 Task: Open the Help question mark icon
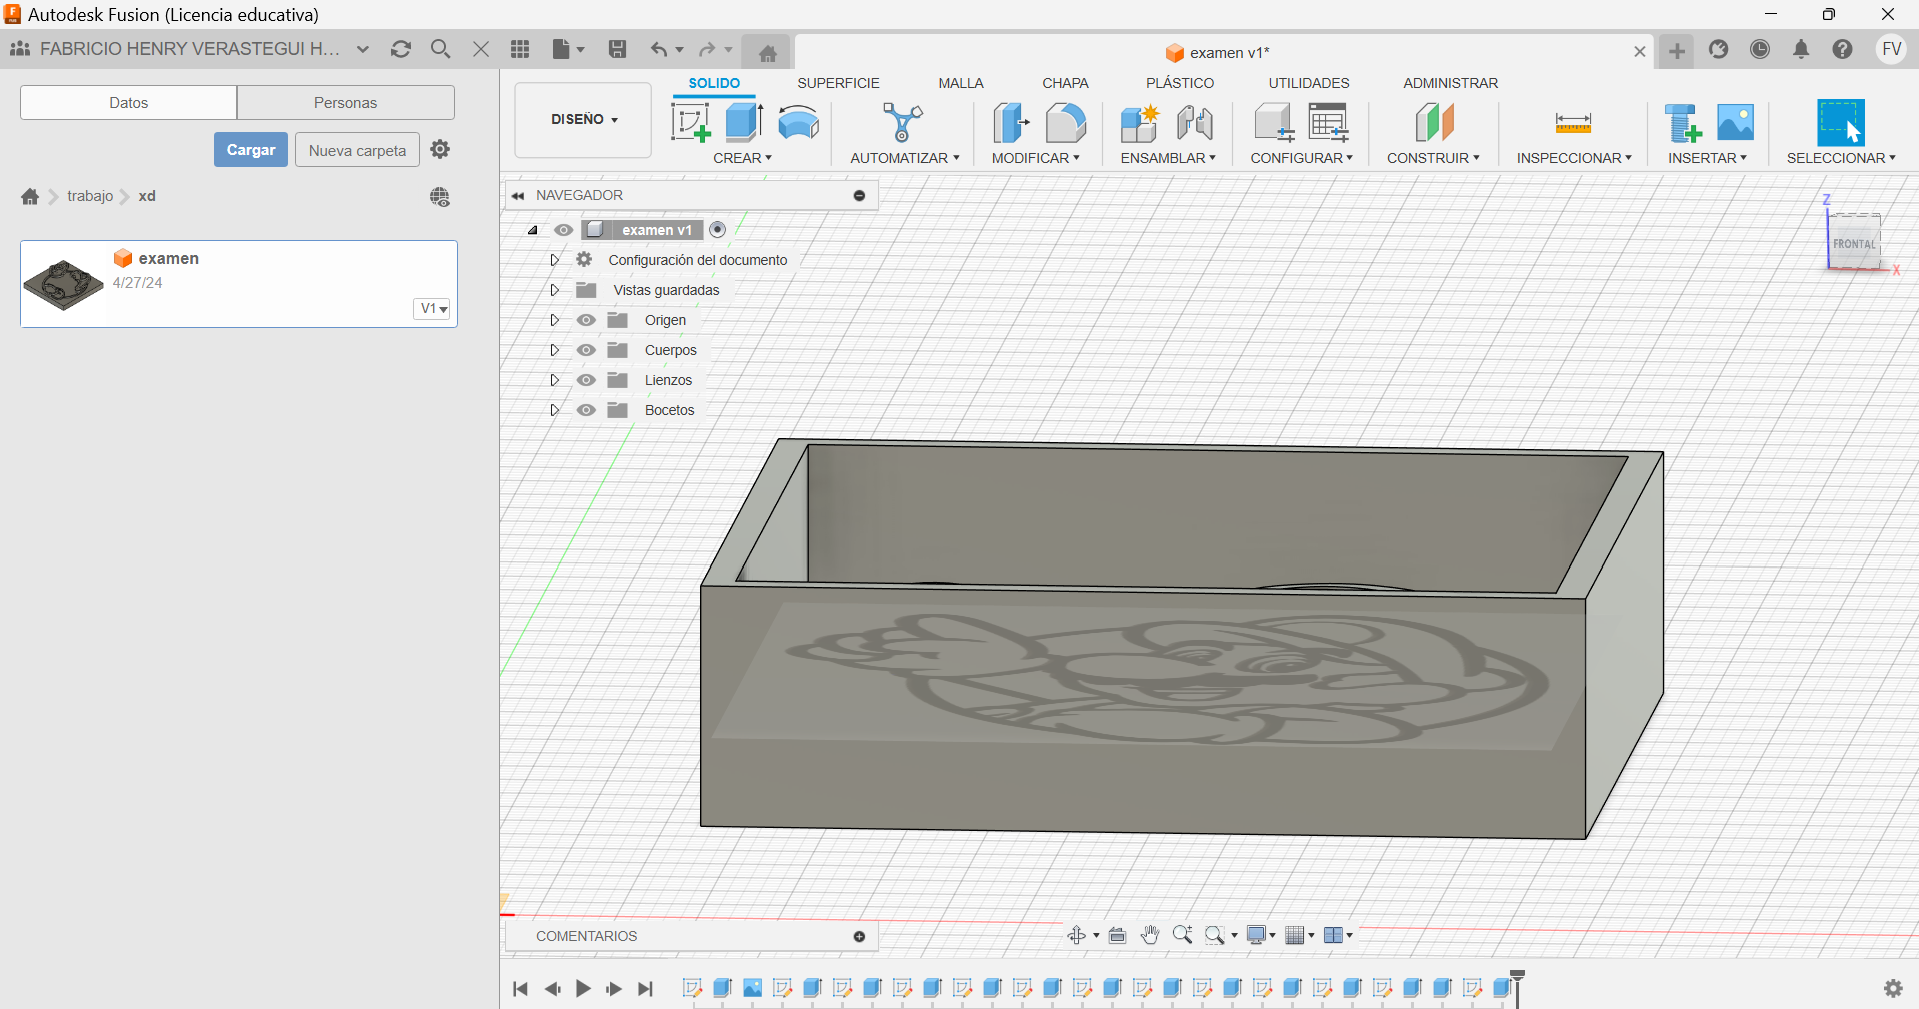[1842, 49]
